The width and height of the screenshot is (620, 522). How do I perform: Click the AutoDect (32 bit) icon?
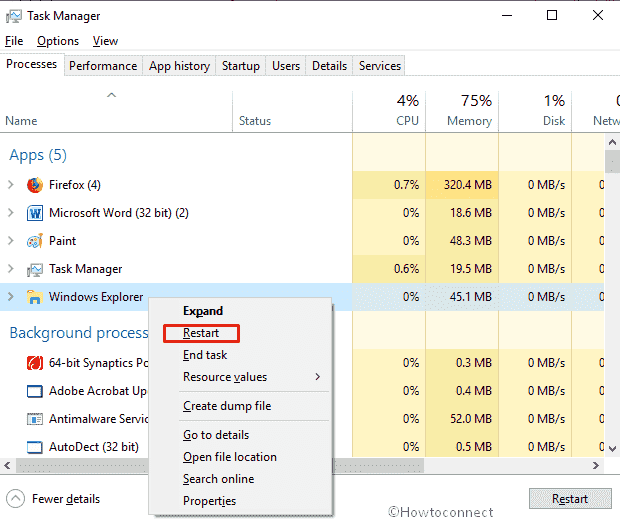point(35,447)
